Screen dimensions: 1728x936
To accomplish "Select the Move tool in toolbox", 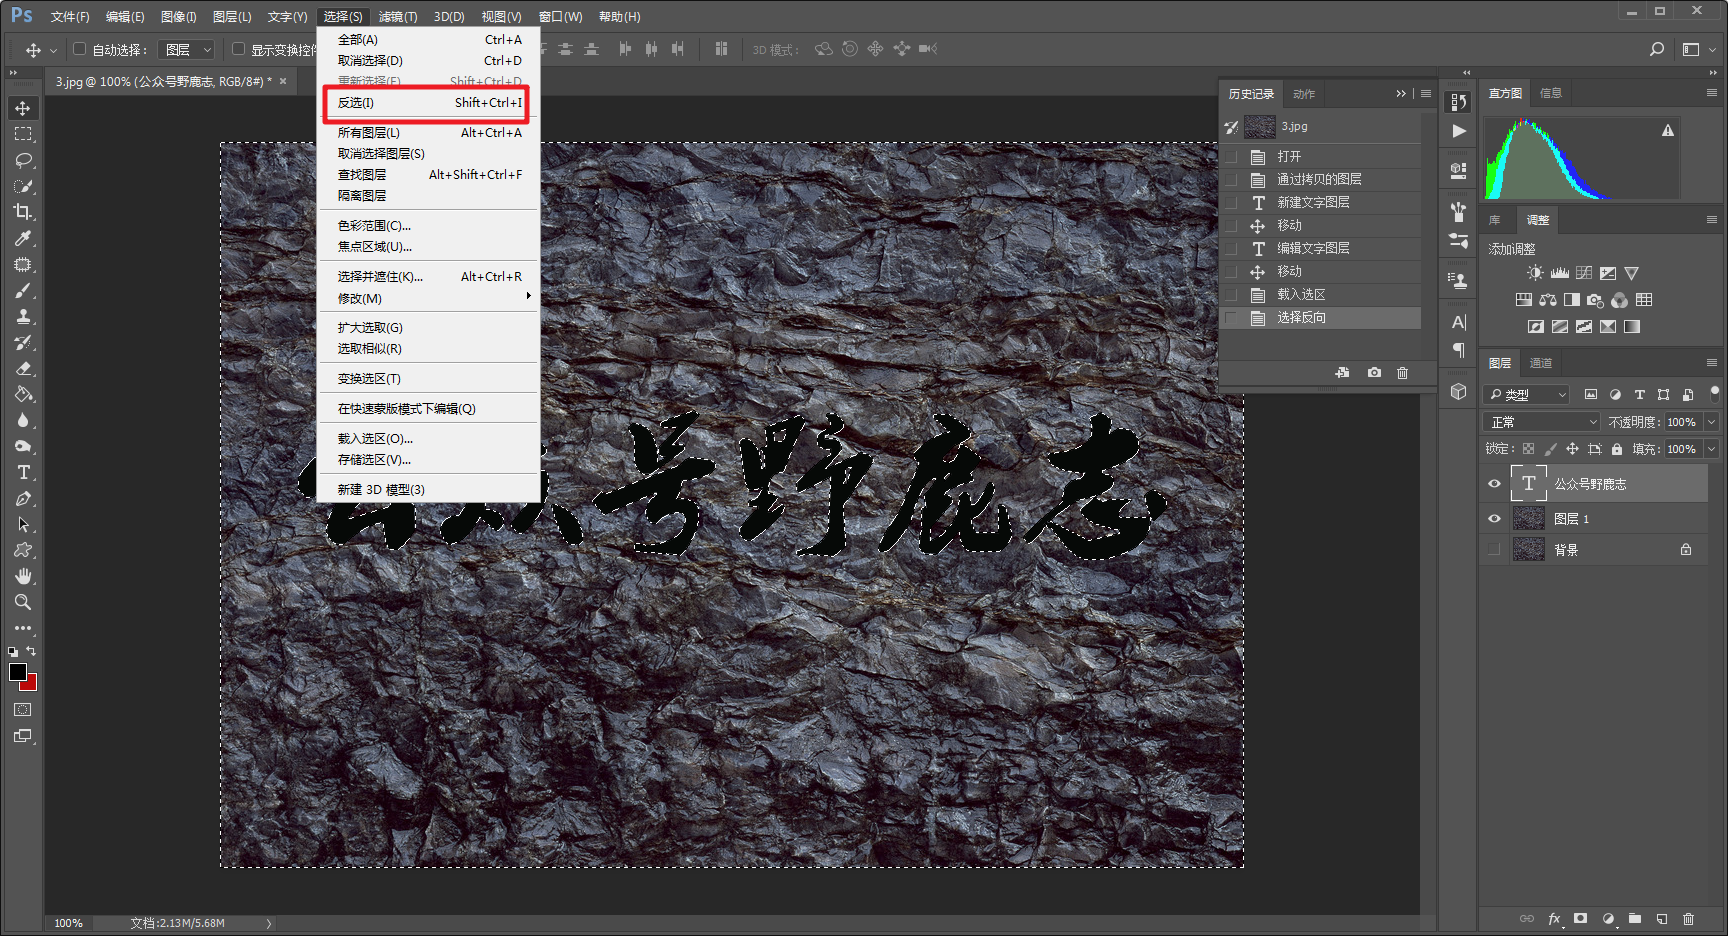I will tap(23, 108).
